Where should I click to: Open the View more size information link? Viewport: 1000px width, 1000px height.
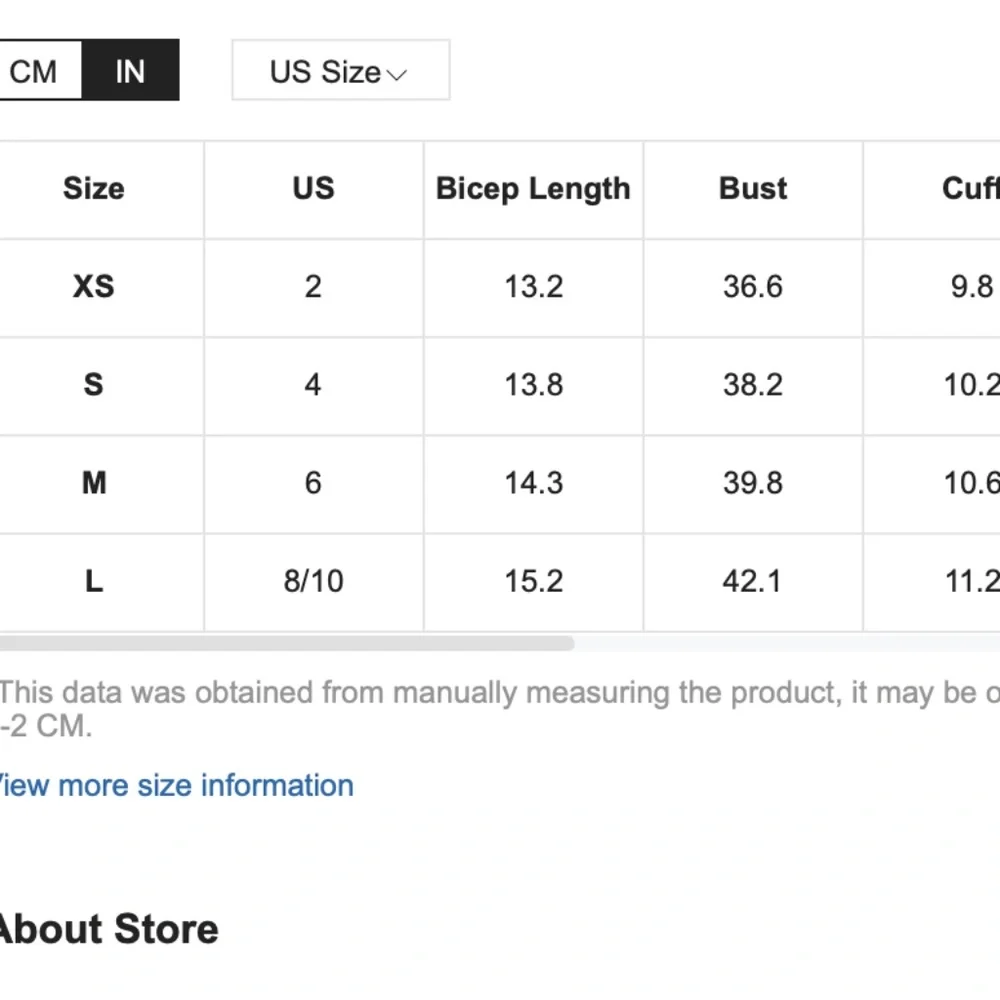[175, 785]
